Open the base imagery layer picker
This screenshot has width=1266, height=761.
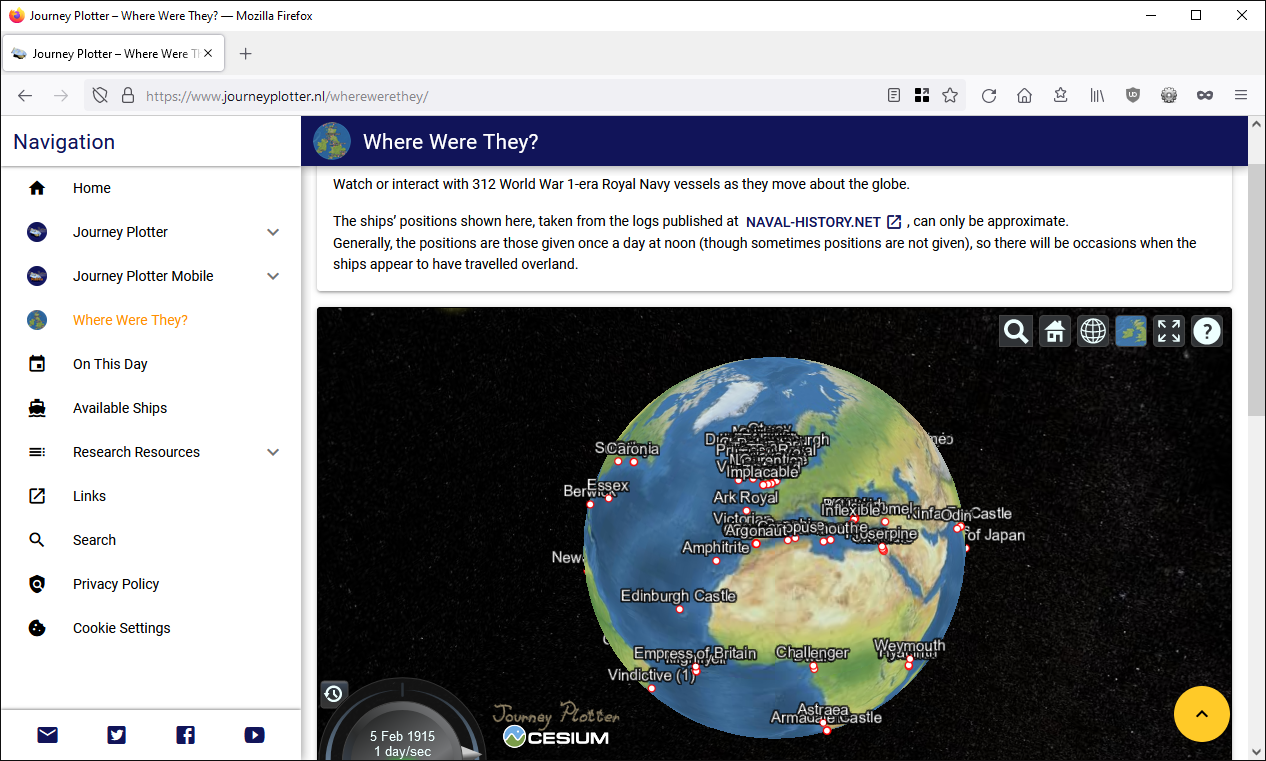[1131, 331]
